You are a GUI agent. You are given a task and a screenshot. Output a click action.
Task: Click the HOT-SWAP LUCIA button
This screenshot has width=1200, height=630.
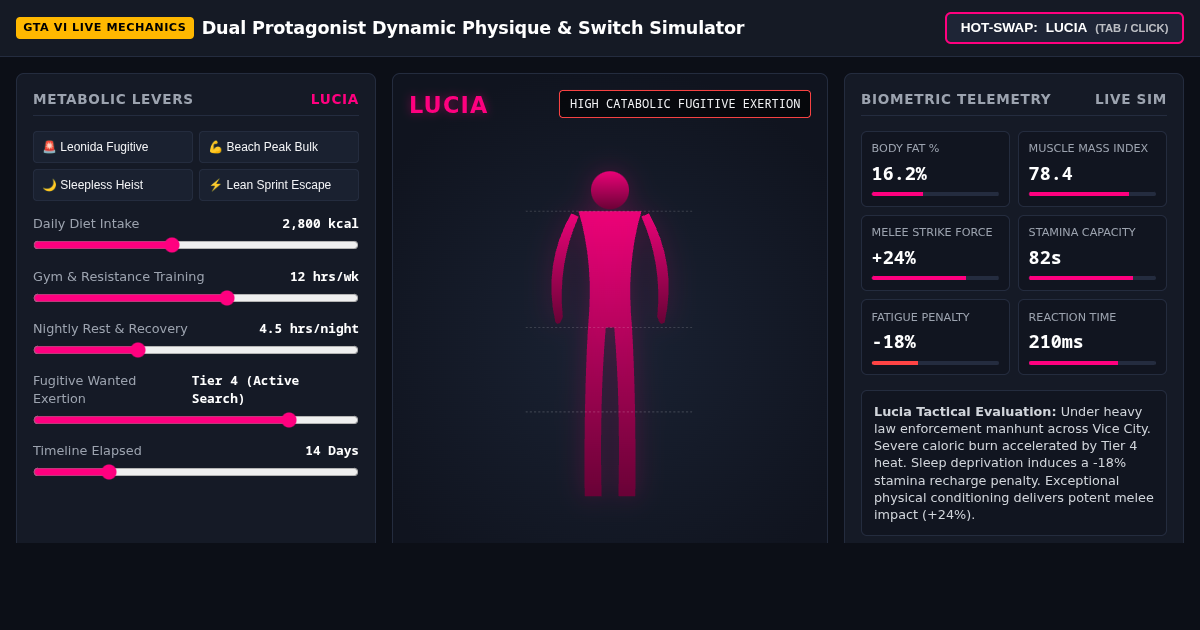(1064, 28)
